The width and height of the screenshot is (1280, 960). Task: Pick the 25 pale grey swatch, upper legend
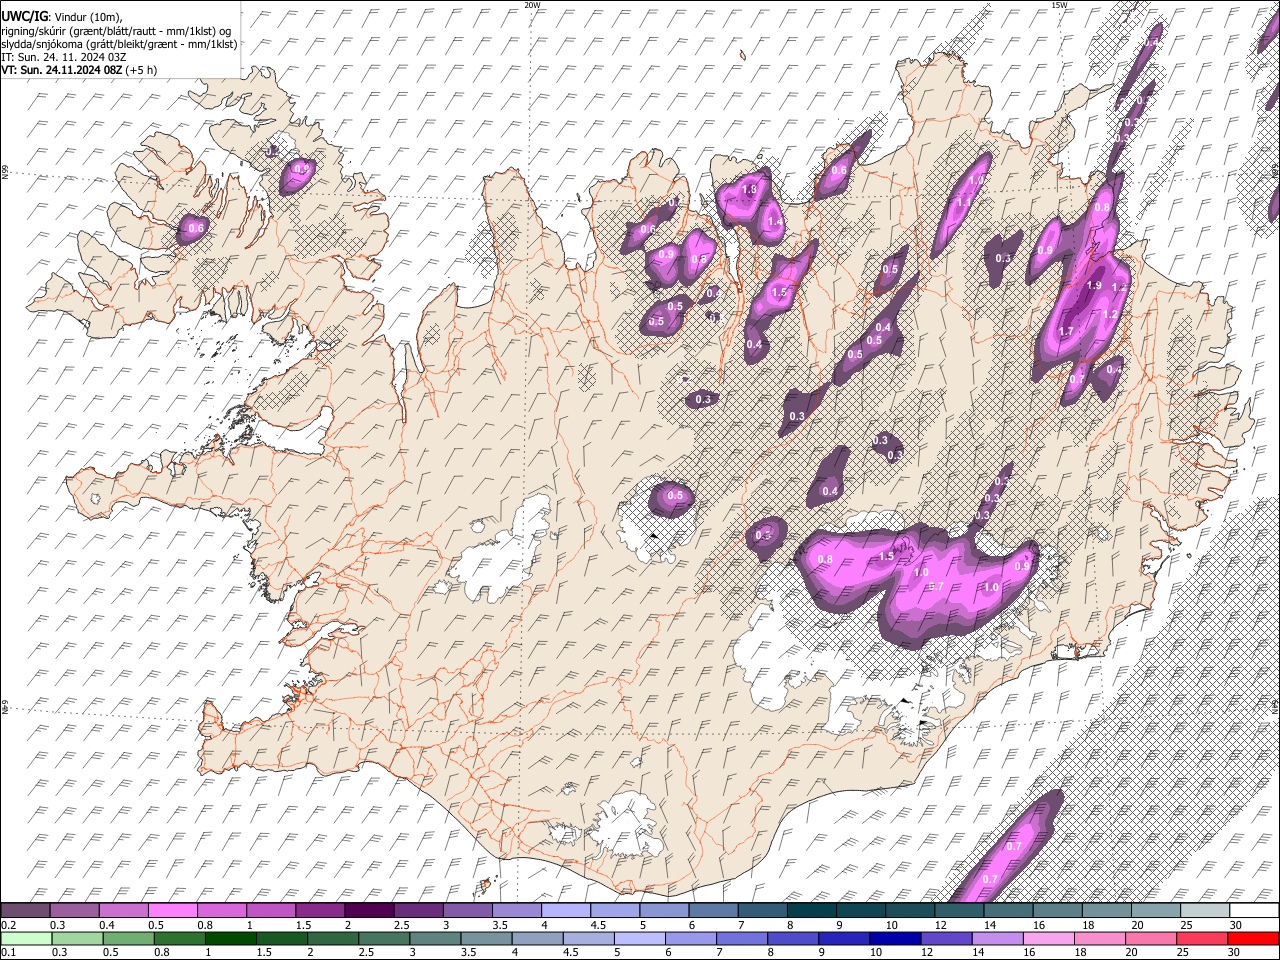[x=1205, y=911]
